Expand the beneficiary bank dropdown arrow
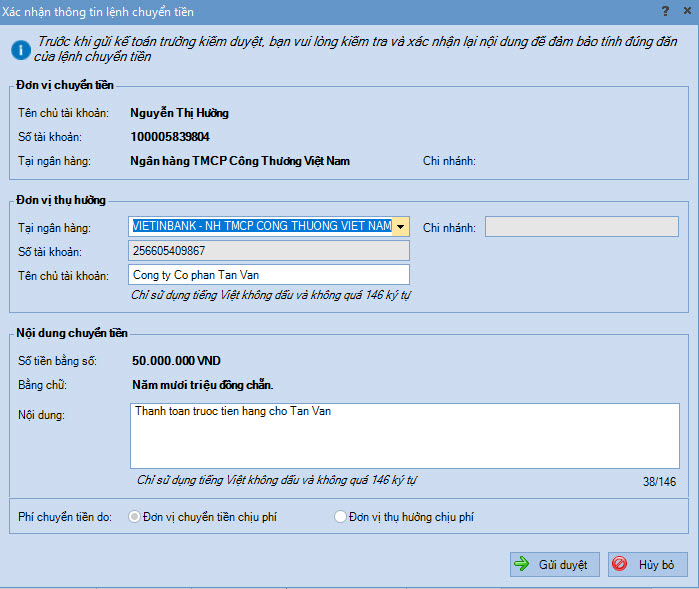The height and width of the screenshot is (589, 699). coord(401,227)
